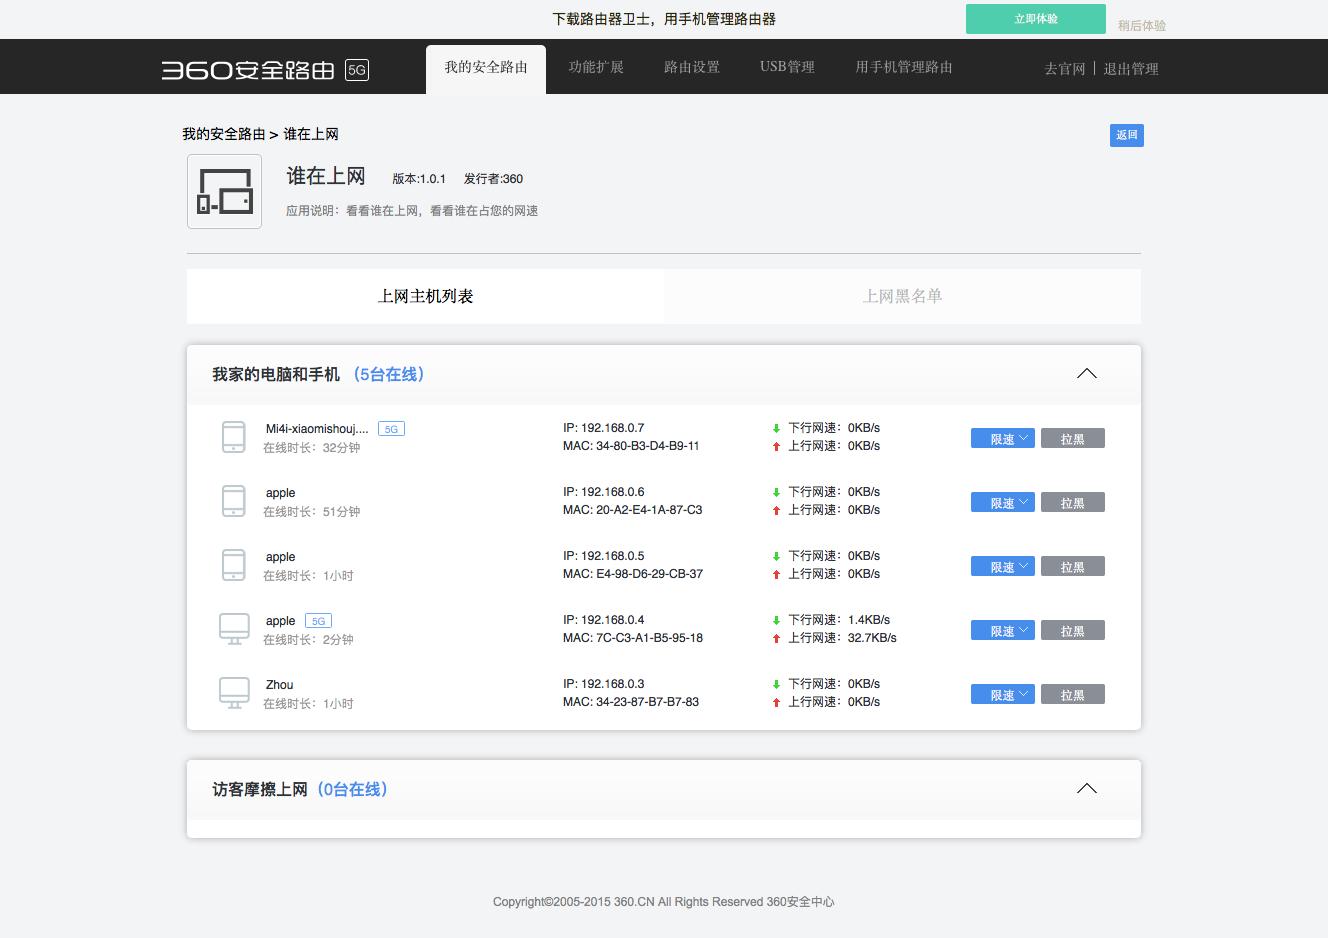Open the 限速 dropdown for Mi4i device
The height and width of the screenshot is (938, 1328).
pos(1002,438)
